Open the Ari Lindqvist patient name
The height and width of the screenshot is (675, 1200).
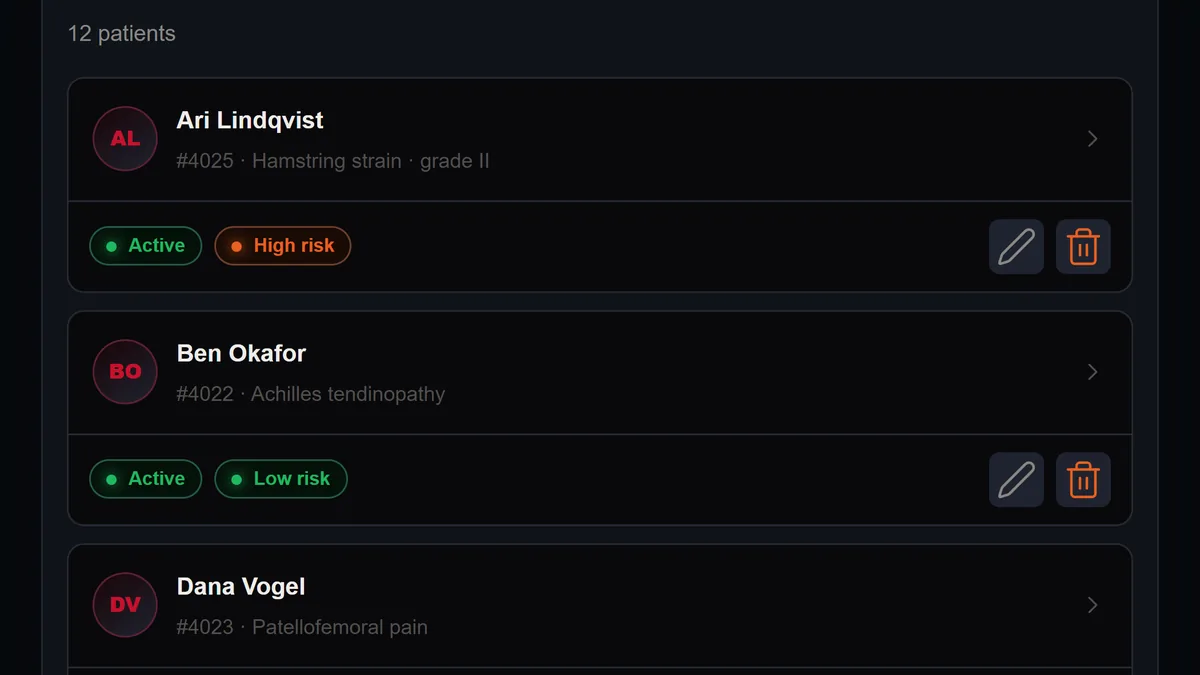tap(250, 120)
